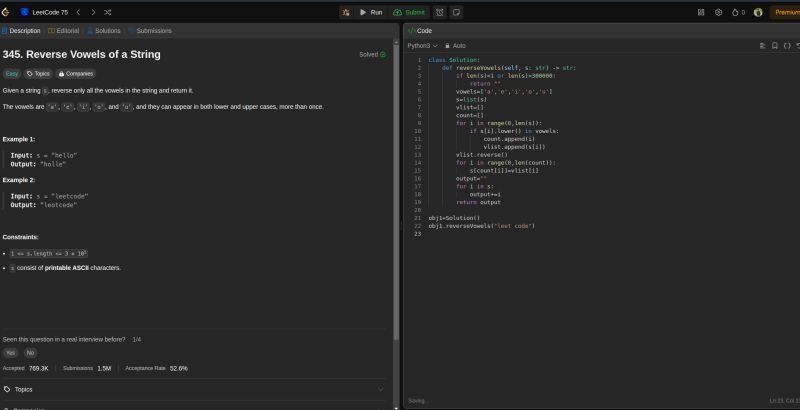Run the code

[x=371, y=12]
